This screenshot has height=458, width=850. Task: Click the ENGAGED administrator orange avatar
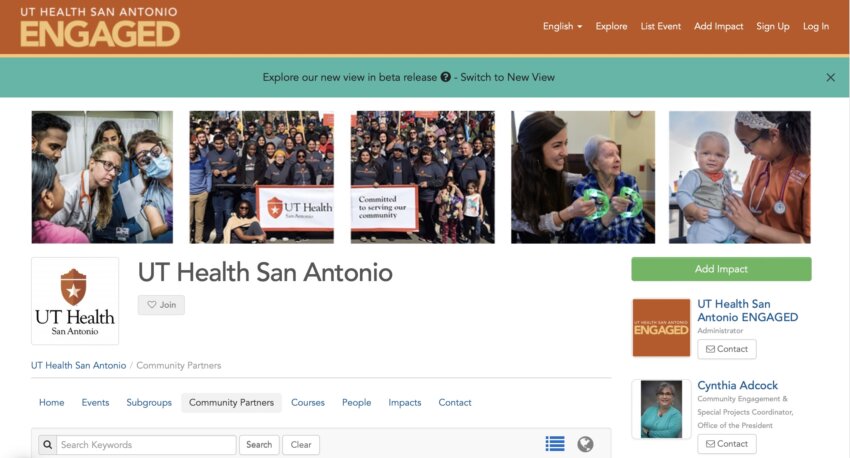tap(661, 327)
